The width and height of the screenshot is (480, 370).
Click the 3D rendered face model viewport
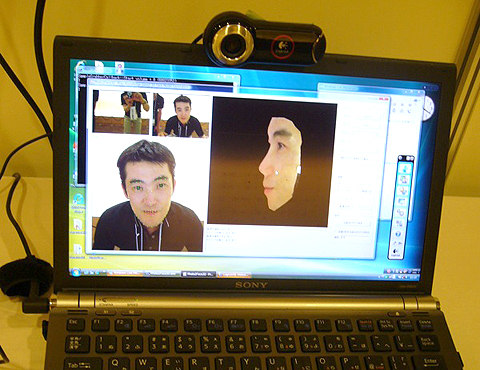pos(272,162)
